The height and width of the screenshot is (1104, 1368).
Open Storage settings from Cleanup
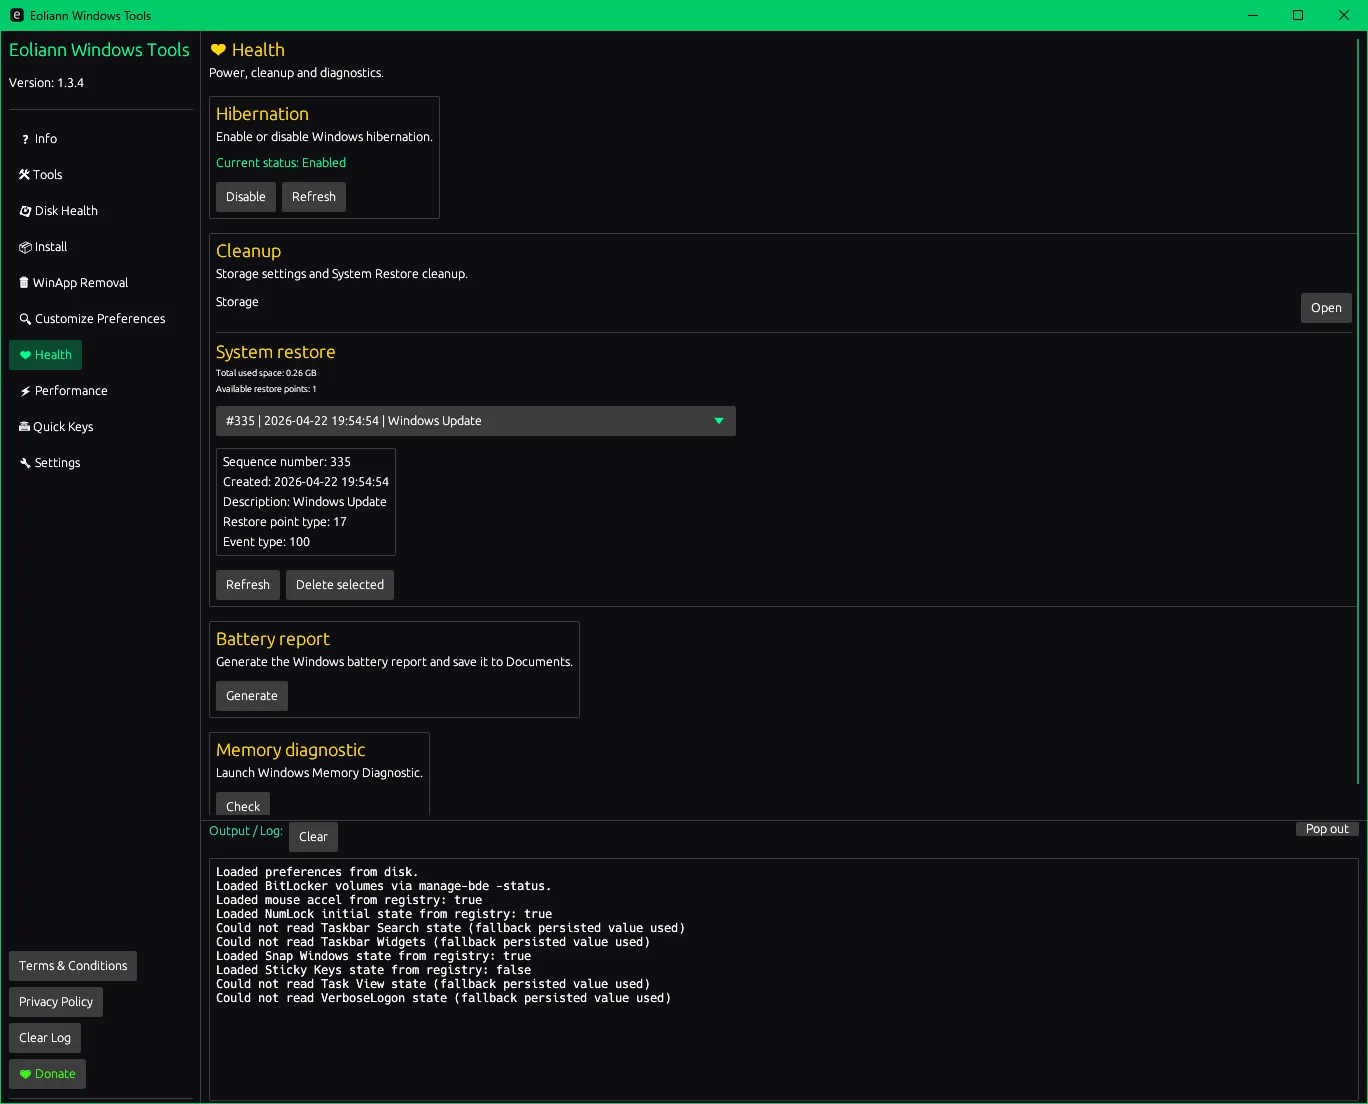coord(1325,308)
